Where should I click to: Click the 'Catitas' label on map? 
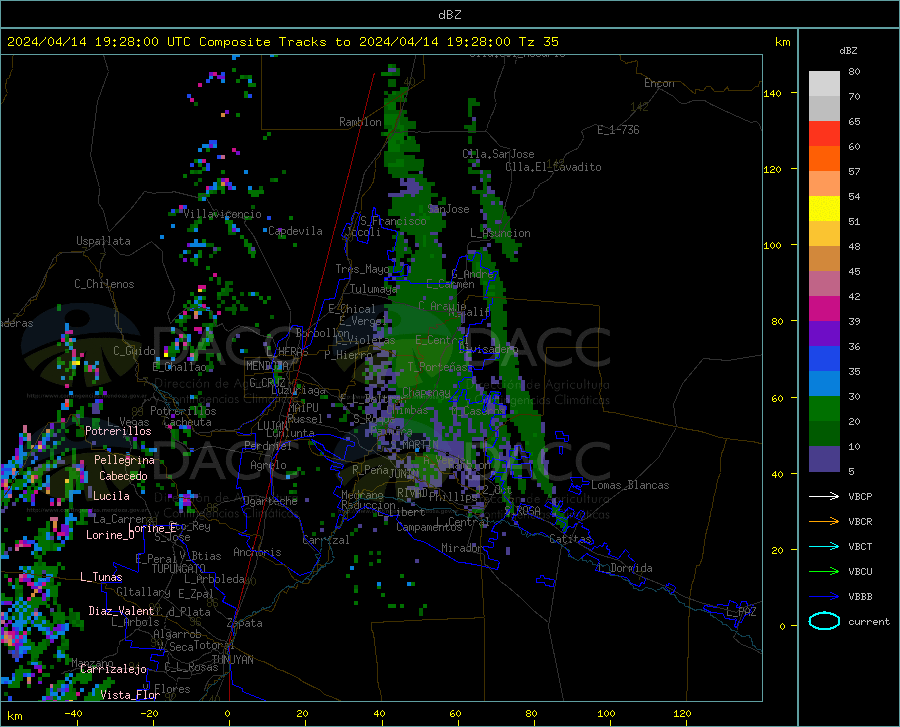571,539
